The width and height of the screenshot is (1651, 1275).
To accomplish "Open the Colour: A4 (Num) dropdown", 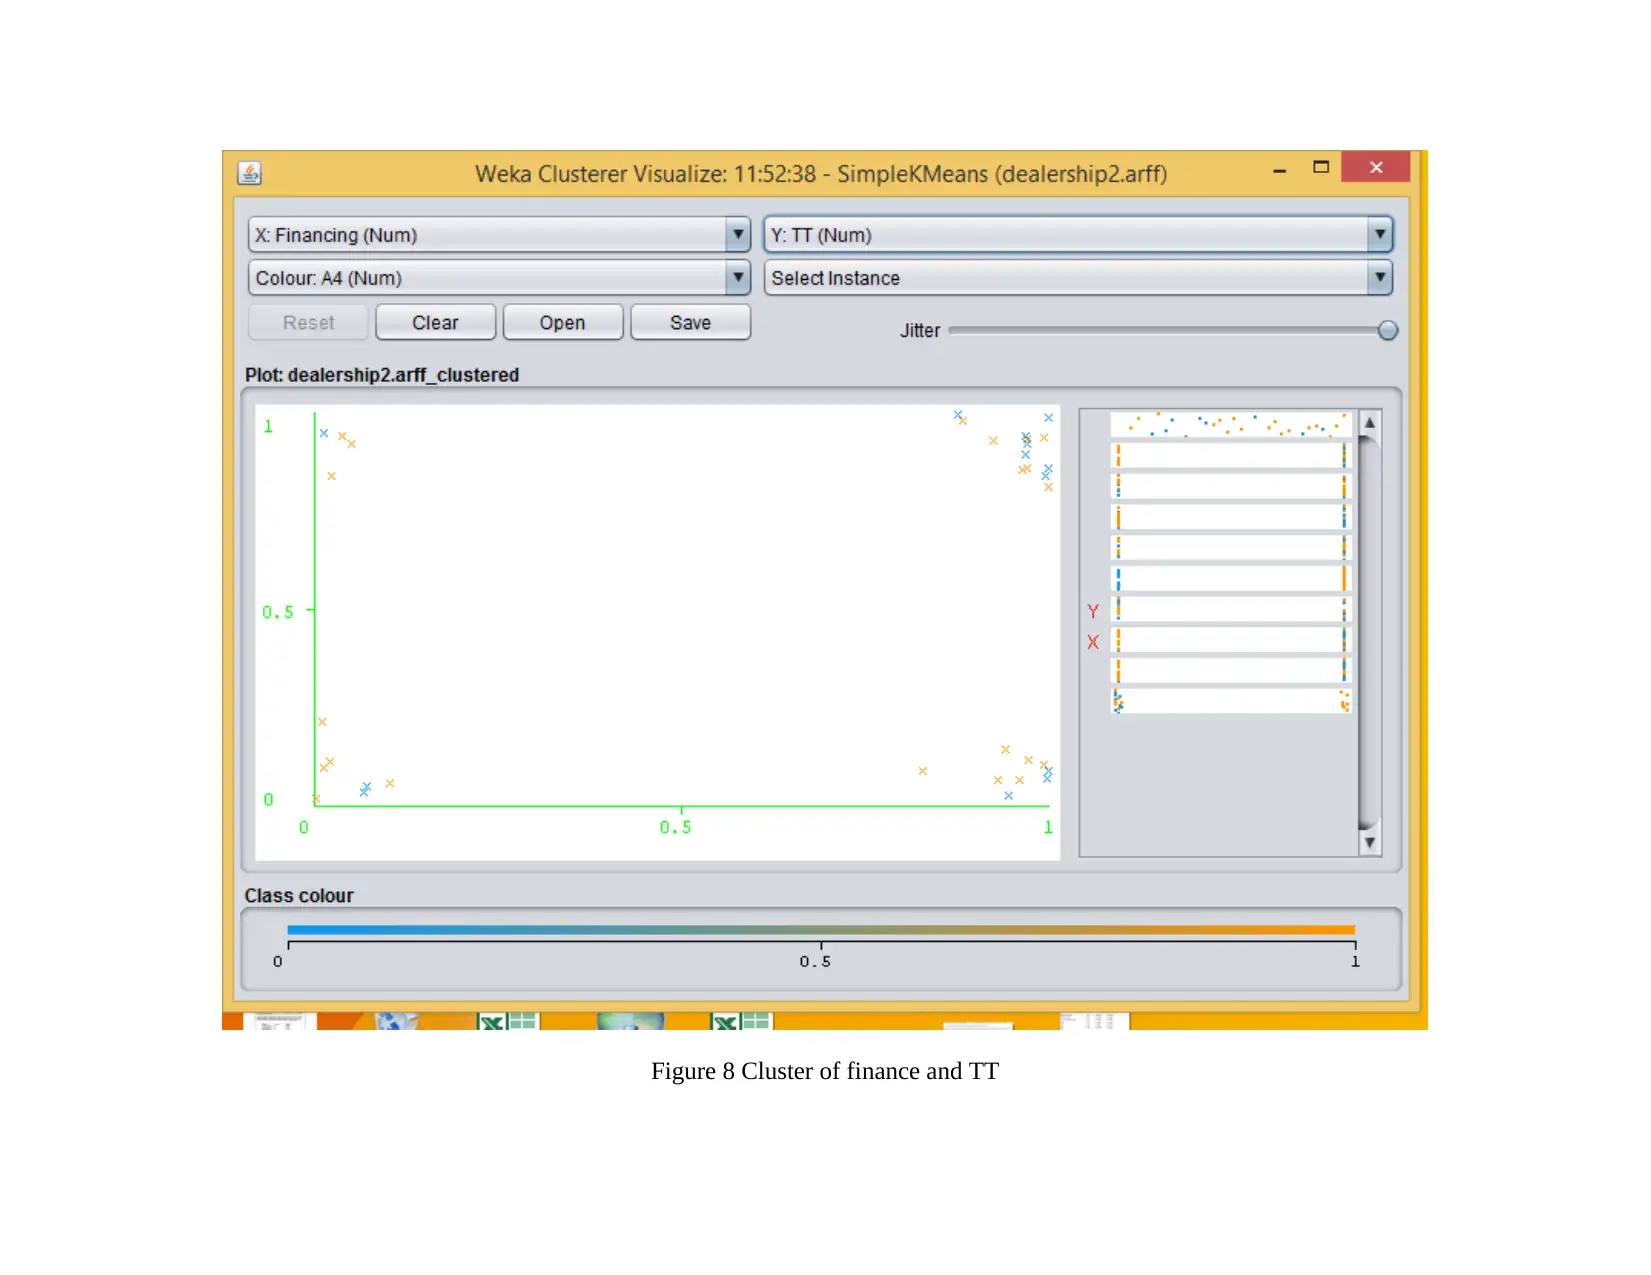I will (x=499, y=278).
